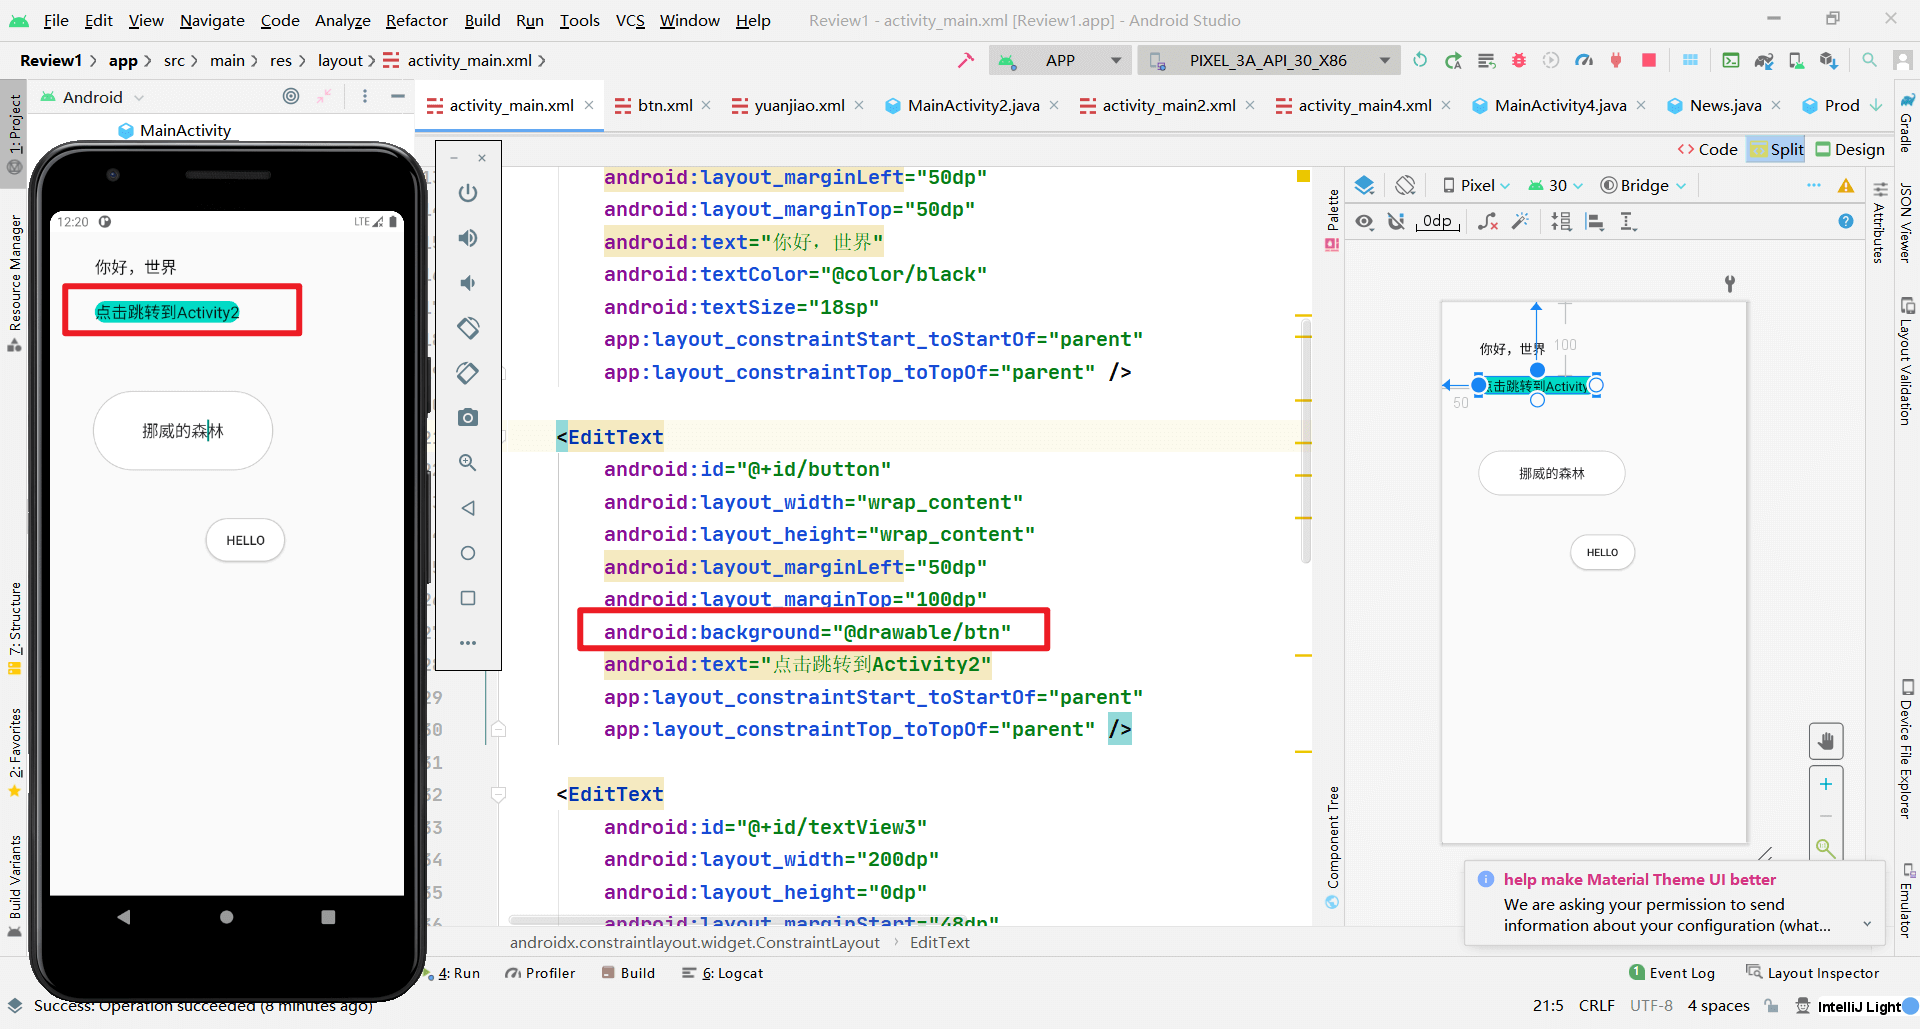Viewport: 1920px width, 1029px height.
Task: Click the red Stop app button
Action: pyautogui.click(x=1649, y=60)
